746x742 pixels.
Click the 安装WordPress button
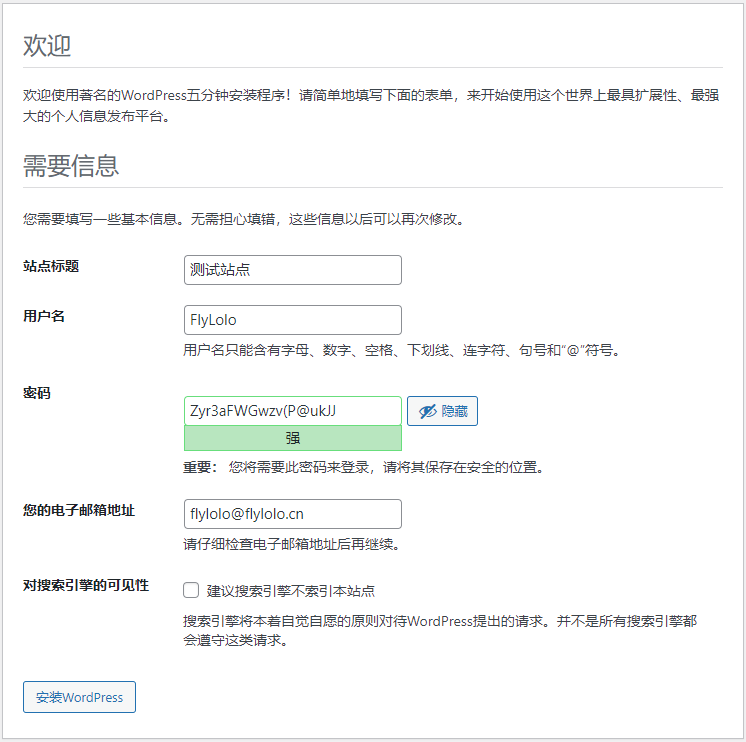tap(79, 697)
